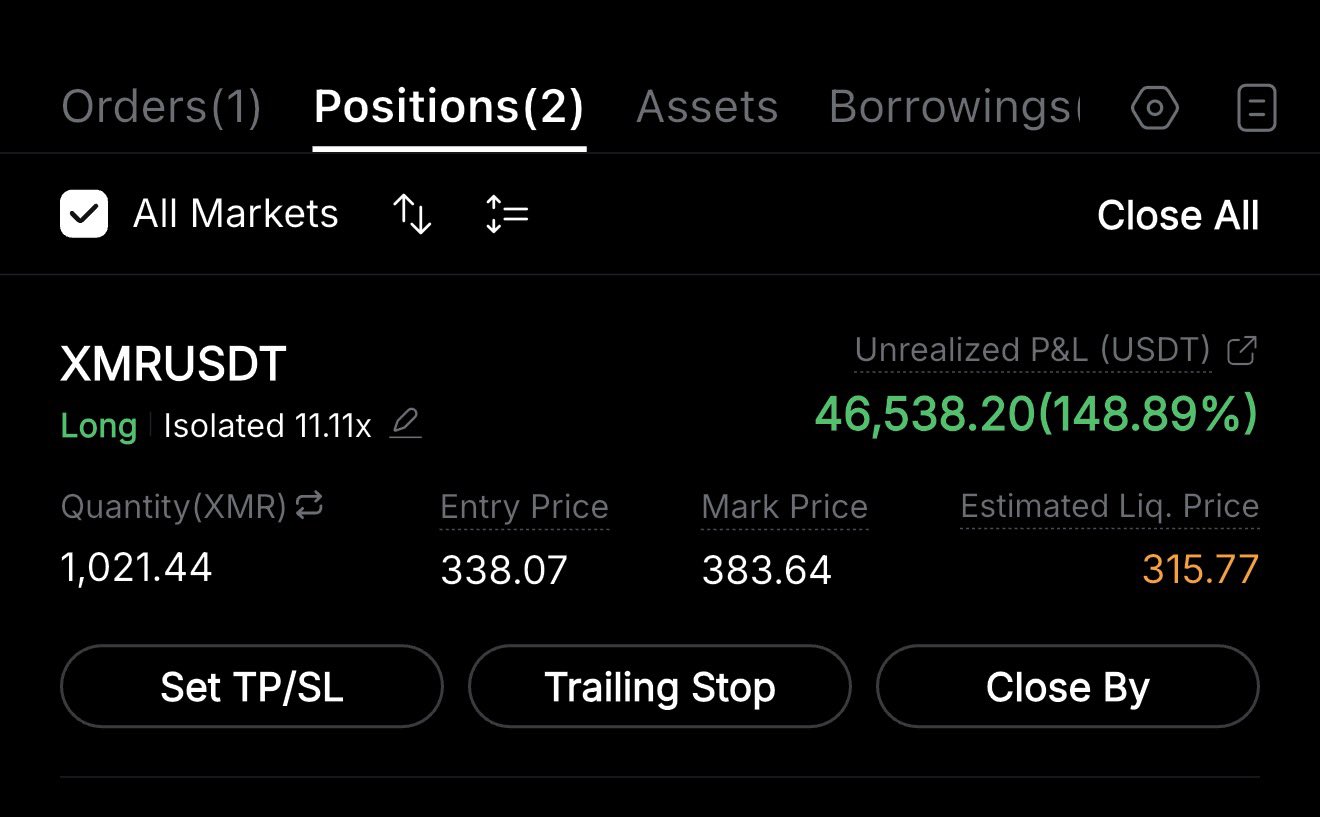The width and height of the screenshot is (1320, 817).
Task: Select the Positions(2) tab
Action: point(449,107)
